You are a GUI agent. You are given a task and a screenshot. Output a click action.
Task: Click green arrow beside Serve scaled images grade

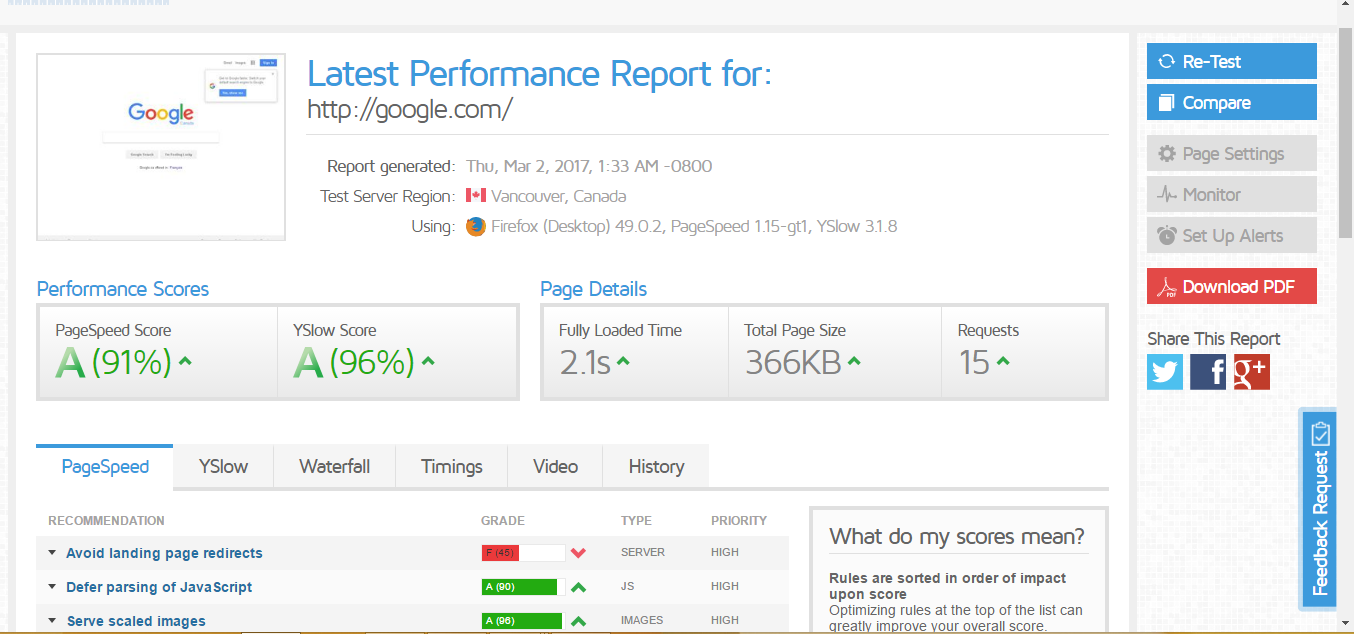578,621
